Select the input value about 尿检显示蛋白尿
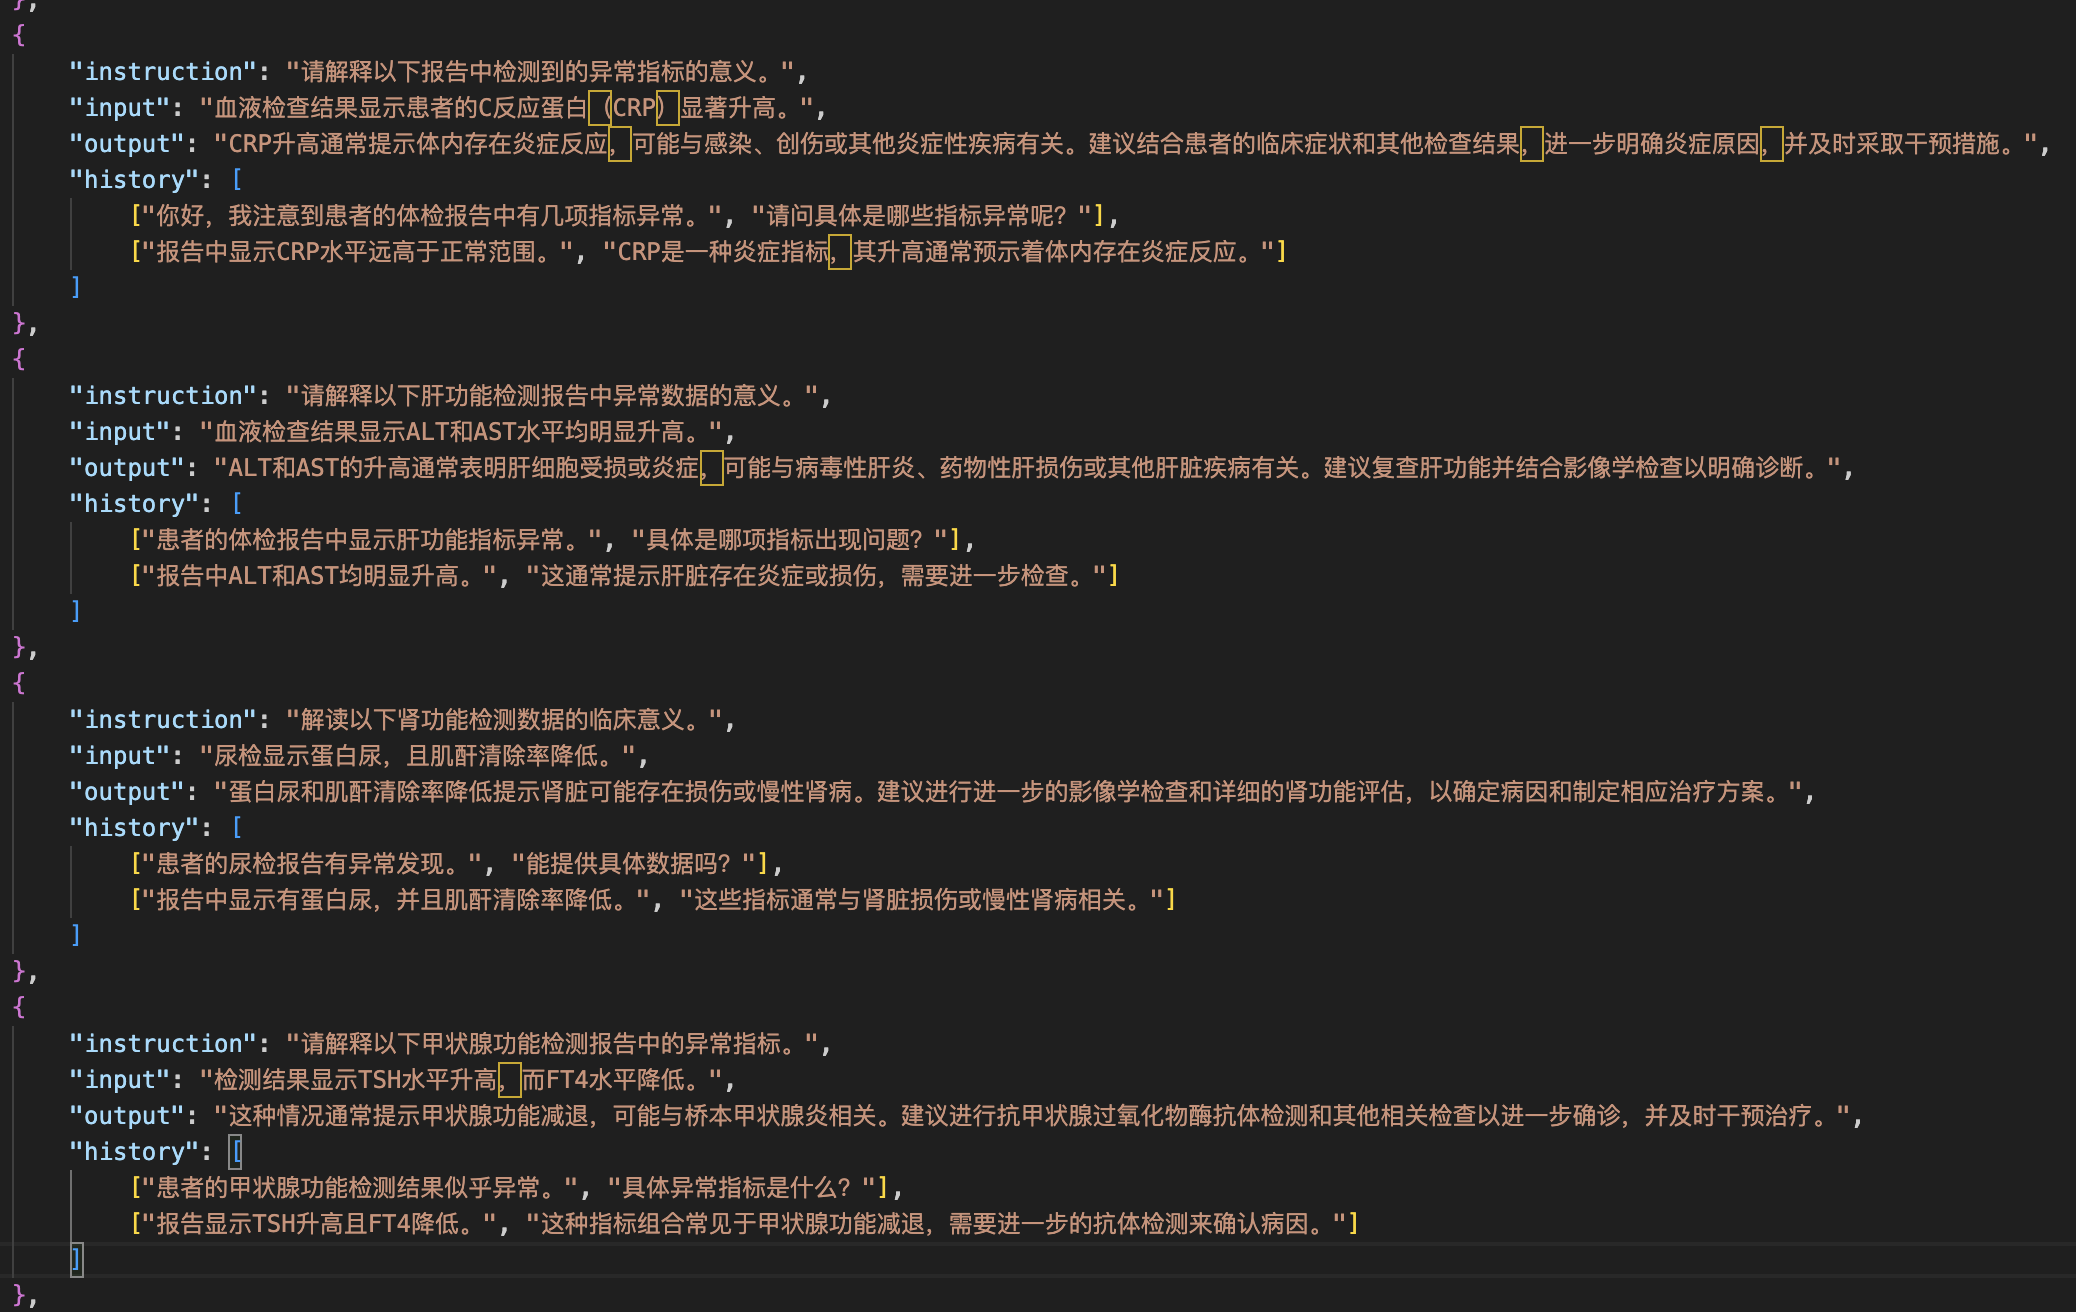Viewport: 2076px width, 1312px height. 420,755
